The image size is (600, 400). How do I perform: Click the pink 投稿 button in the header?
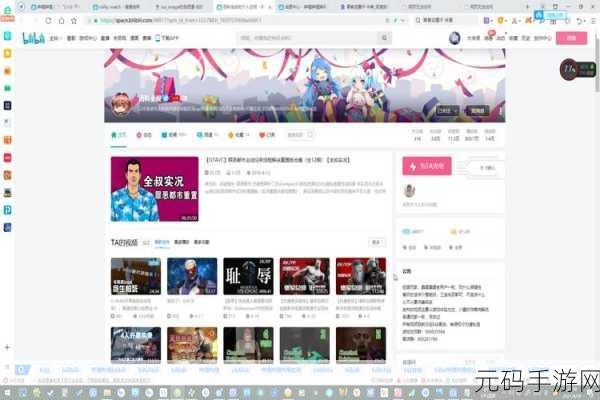[571, 38]
